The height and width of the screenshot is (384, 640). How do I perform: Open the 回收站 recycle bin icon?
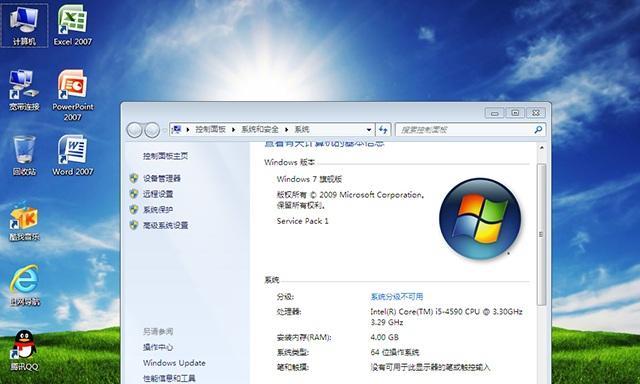point(24,155)
